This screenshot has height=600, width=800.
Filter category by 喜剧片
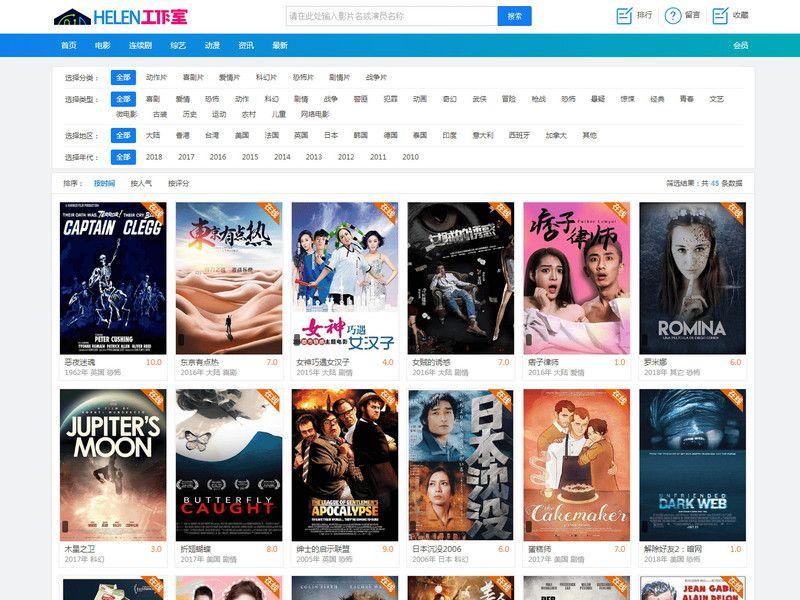pyautogui.click(x=193, y=78)
